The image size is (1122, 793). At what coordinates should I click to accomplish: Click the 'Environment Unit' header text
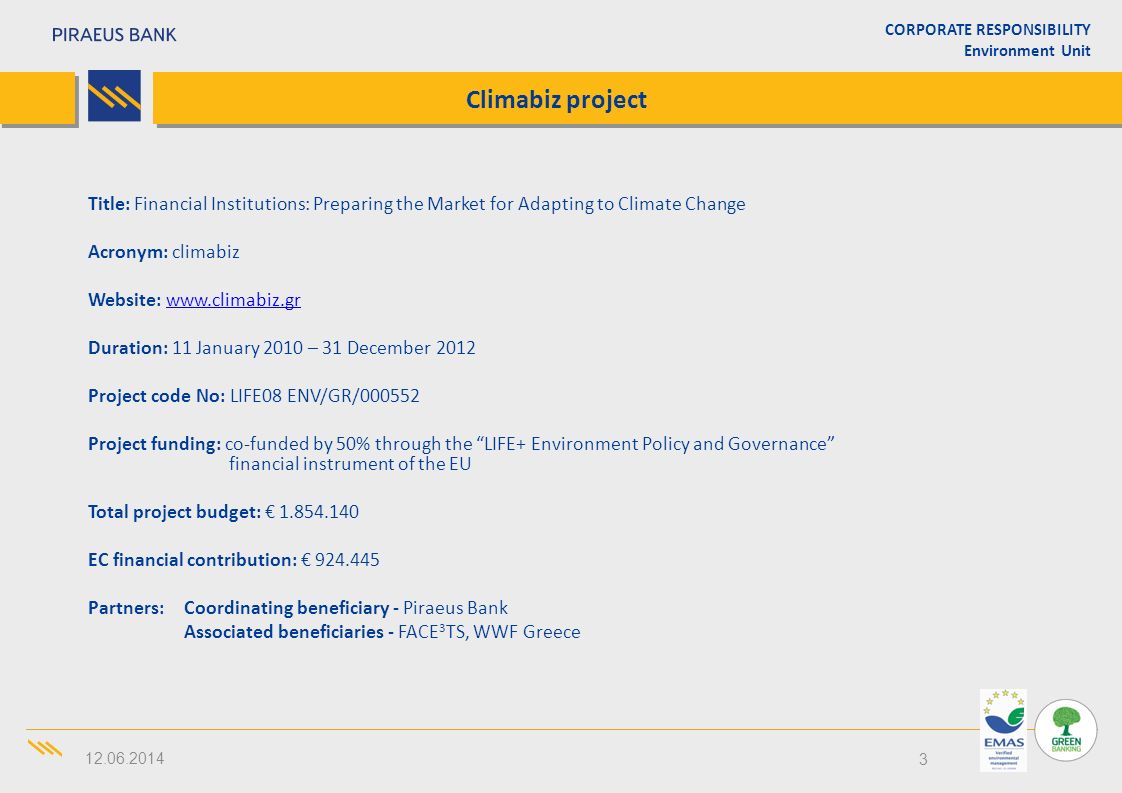(1027, 51)
